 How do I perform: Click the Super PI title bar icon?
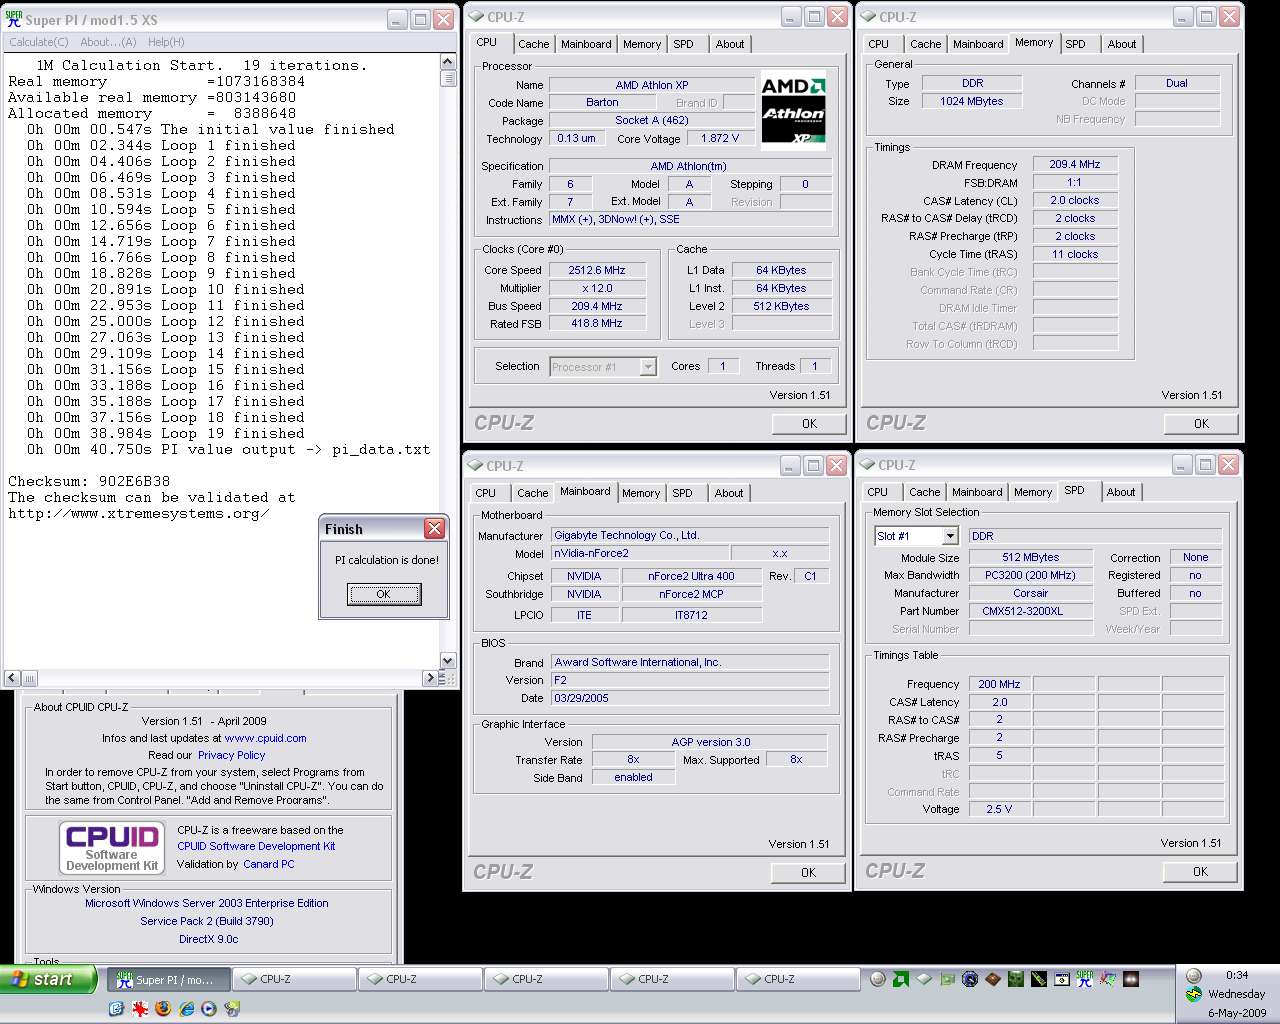tap(13, 19)
